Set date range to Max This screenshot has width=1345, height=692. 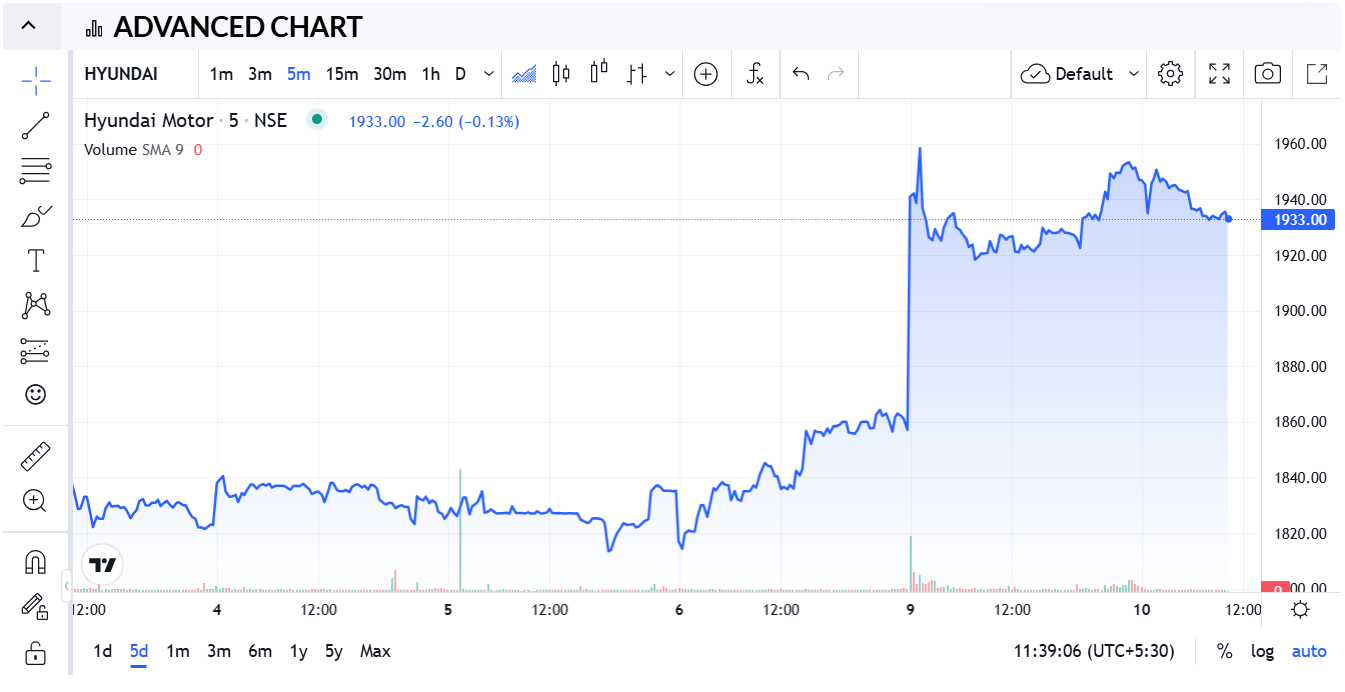pos(375,652)
